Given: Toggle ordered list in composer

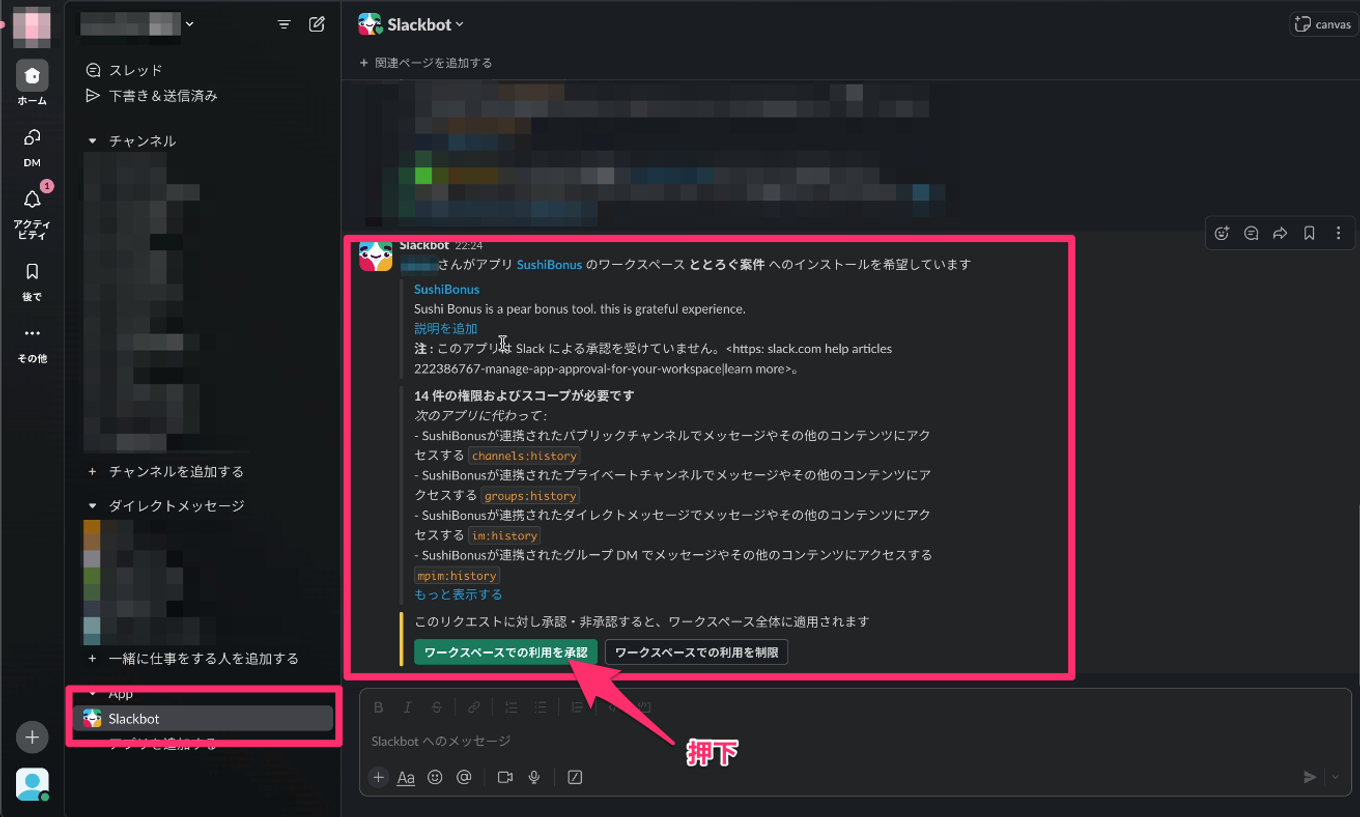Looking at the screenshot, I should pos(511,707).
